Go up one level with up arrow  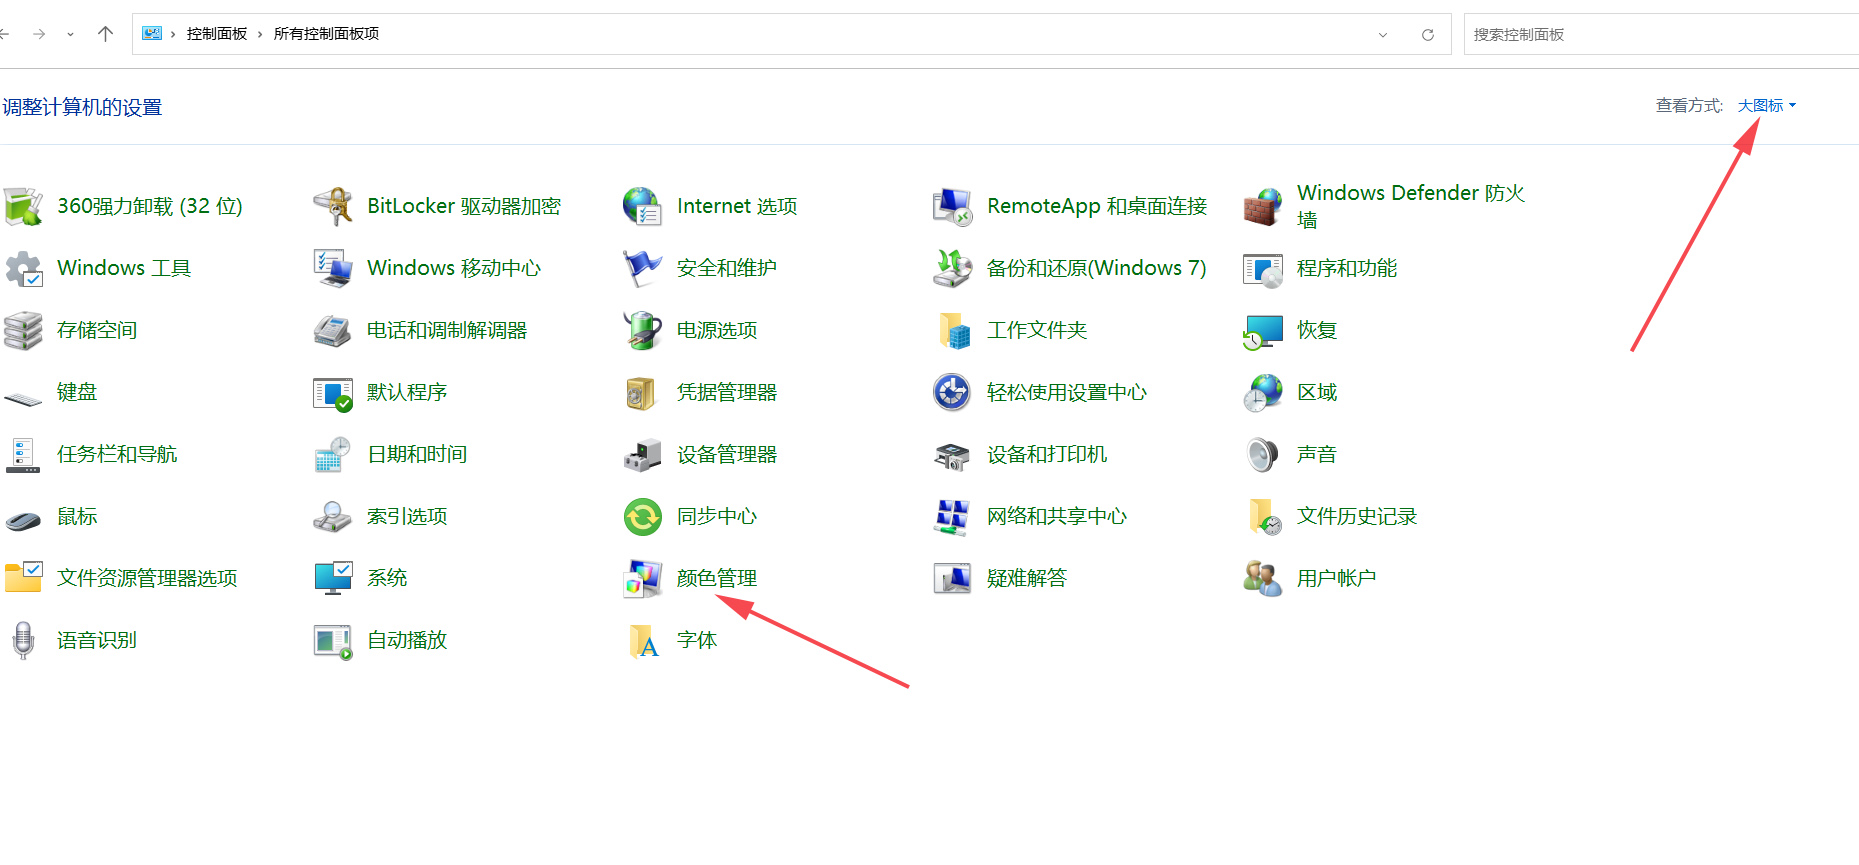(105, 34)
